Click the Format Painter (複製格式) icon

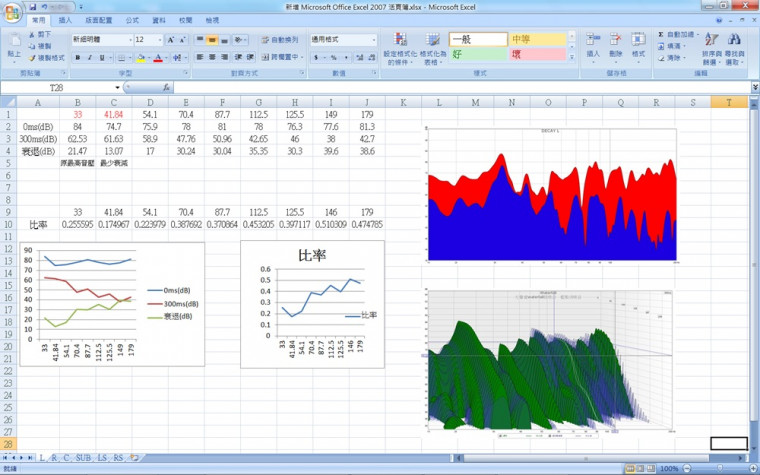click(x=49, y=58)
